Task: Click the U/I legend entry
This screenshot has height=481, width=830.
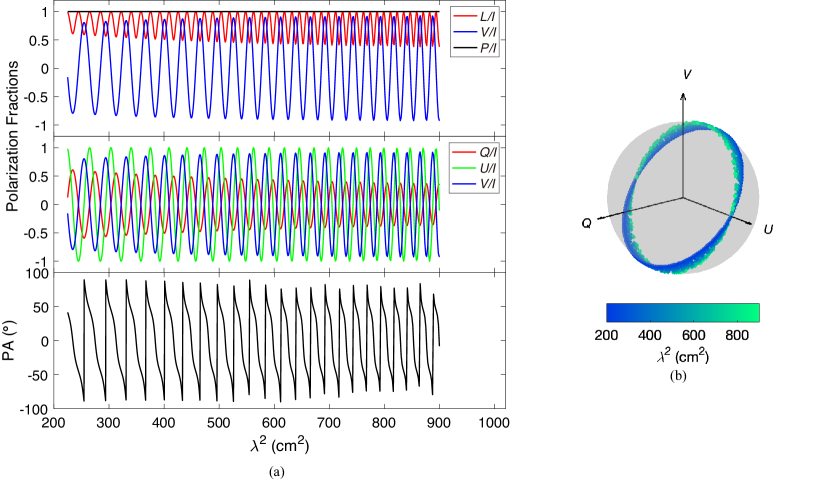Action: point(475,168)
